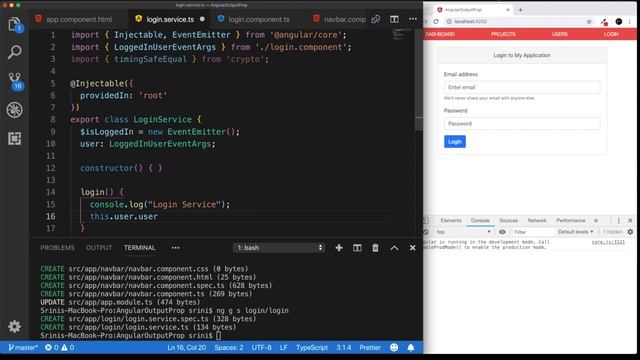Create a new terminal with plus icon
The width and height of the screenshot is (640, 360).
tap(339, 248)
